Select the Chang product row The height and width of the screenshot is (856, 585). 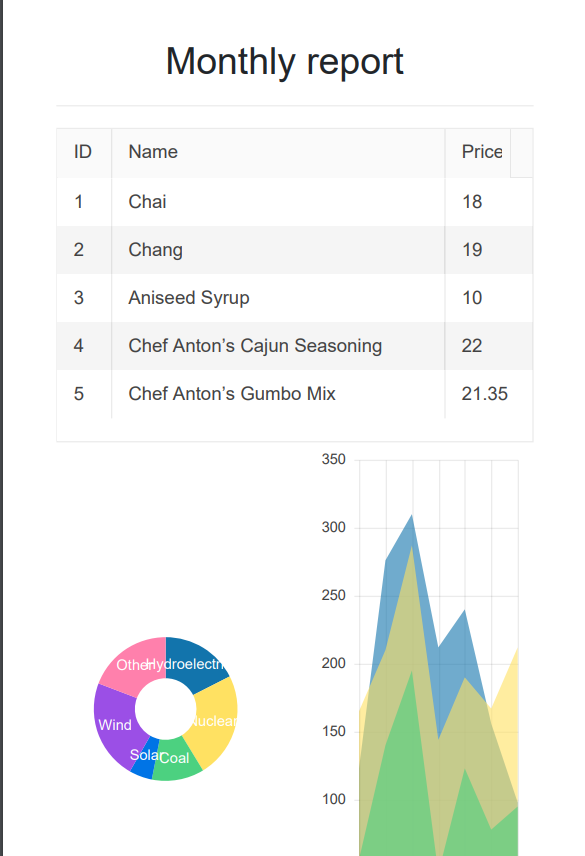pyautogui.click(x=295, y=249)
